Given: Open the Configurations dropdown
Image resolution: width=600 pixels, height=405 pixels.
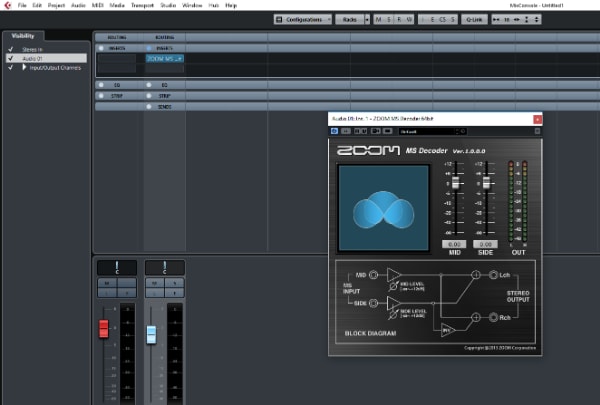Looking at the screenshot, I should click(x=304, y=19).
